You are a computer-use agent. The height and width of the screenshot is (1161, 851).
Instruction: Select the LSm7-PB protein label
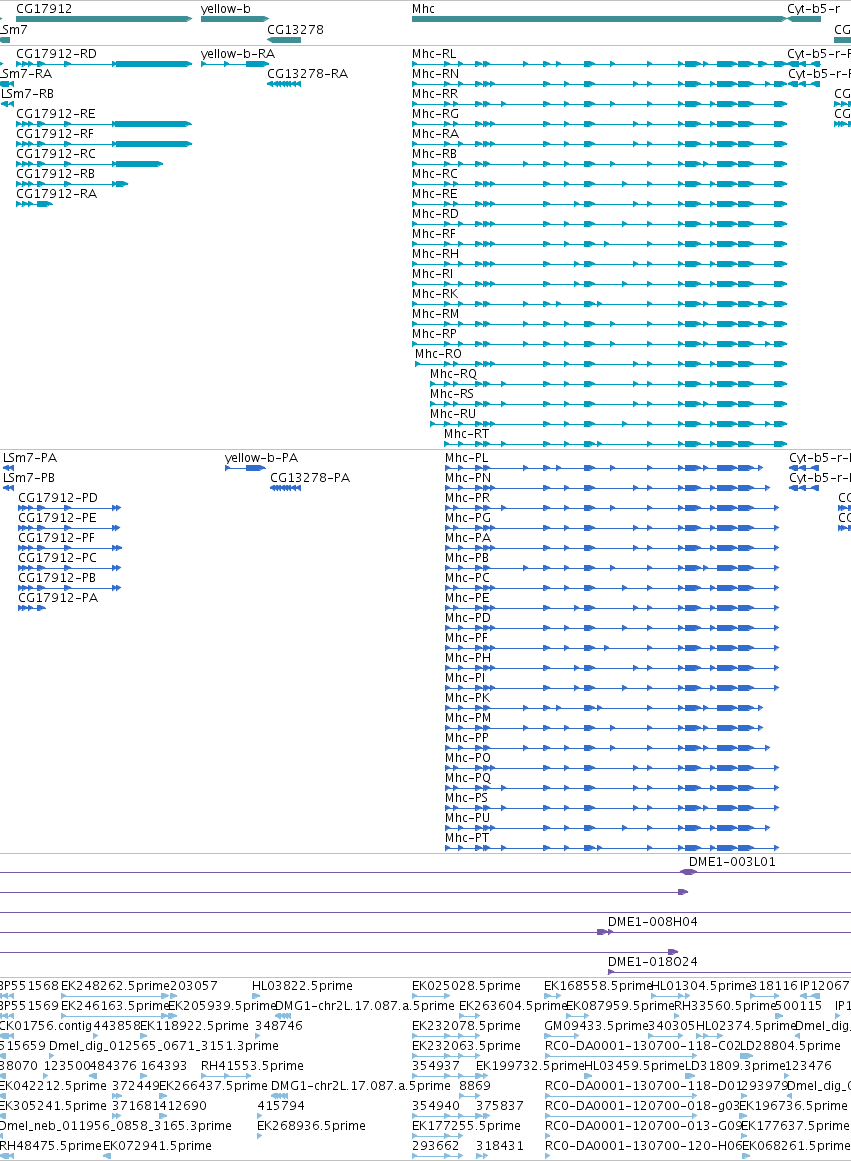[x=29, y=478]
